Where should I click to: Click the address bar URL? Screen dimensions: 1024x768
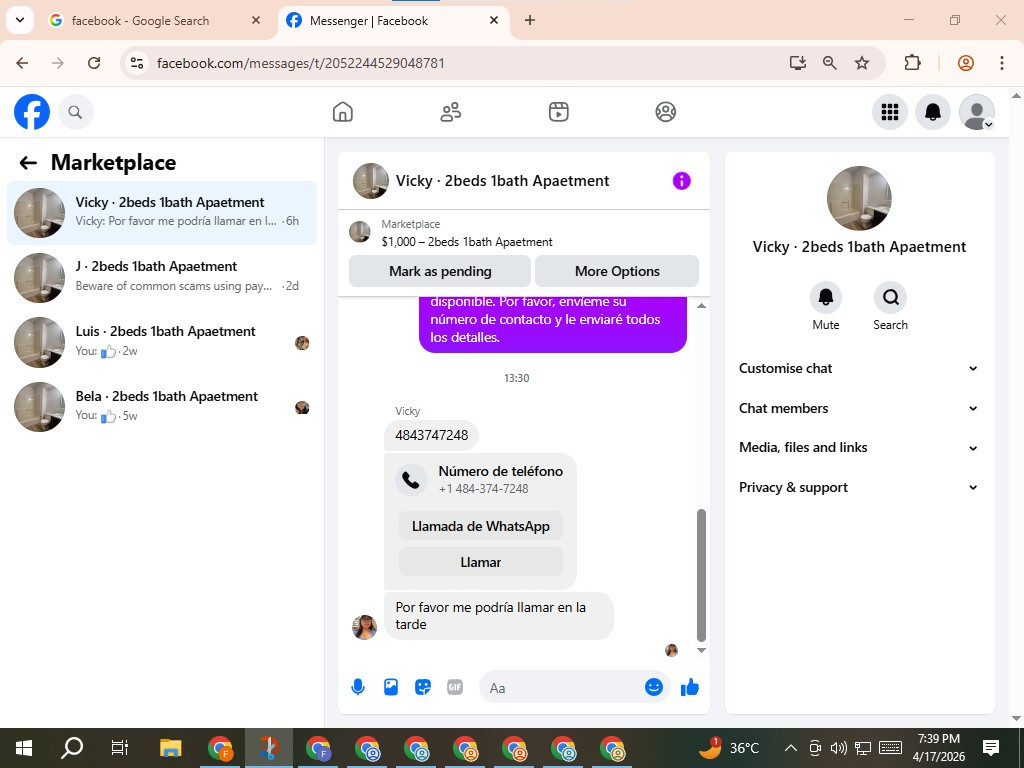pos(301,63)
